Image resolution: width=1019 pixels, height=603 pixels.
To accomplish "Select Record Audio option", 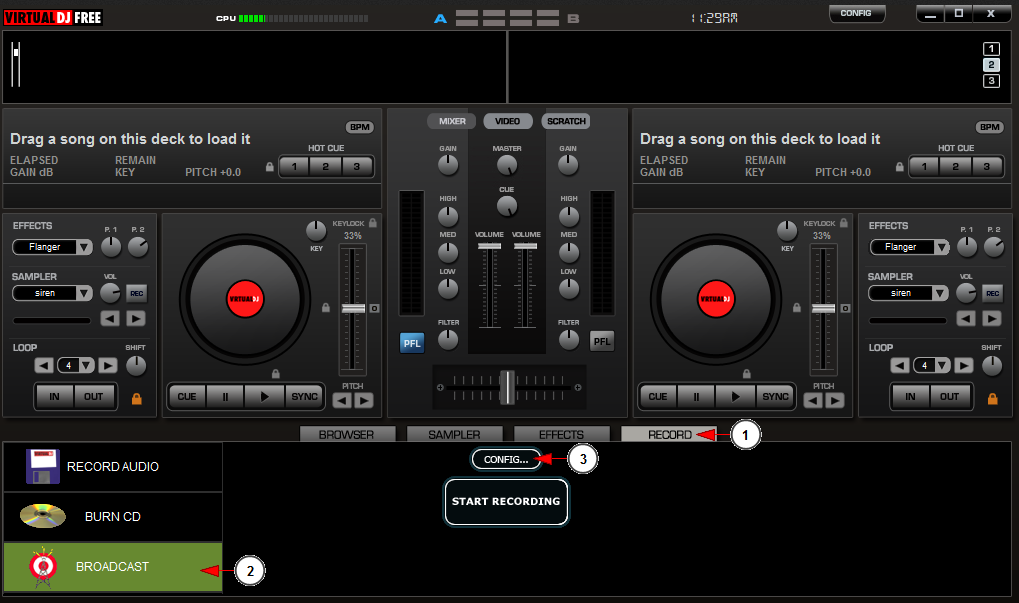I will point(113,467).
